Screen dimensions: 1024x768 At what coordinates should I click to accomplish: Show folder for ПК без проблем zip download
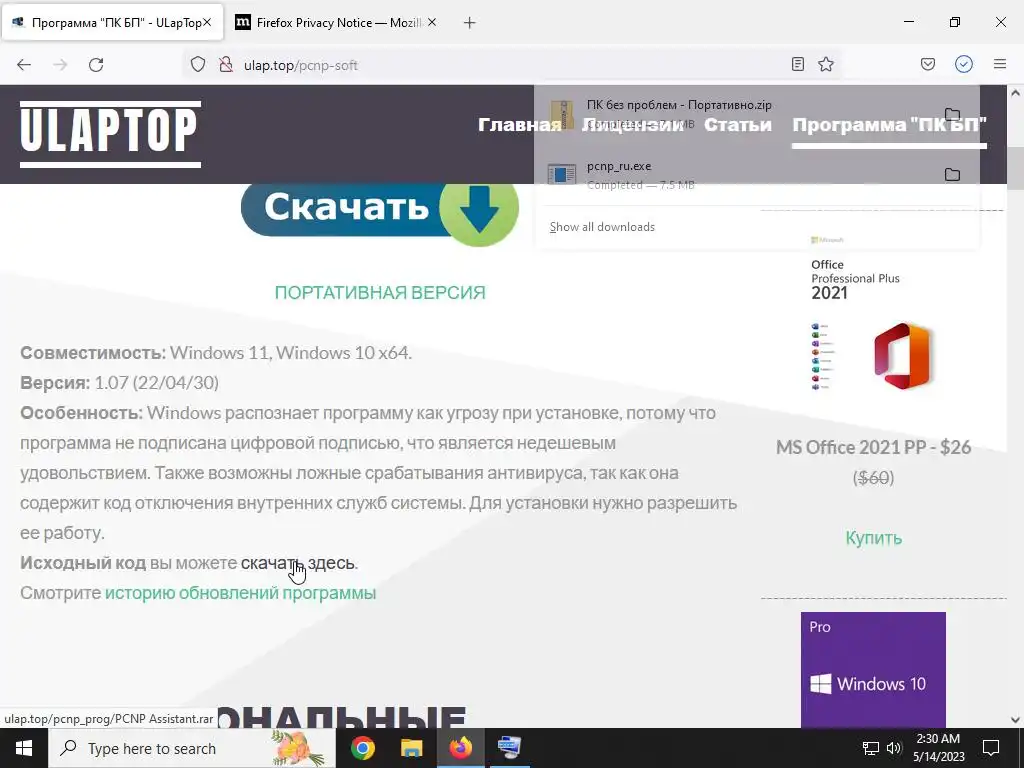coord(952,114)
